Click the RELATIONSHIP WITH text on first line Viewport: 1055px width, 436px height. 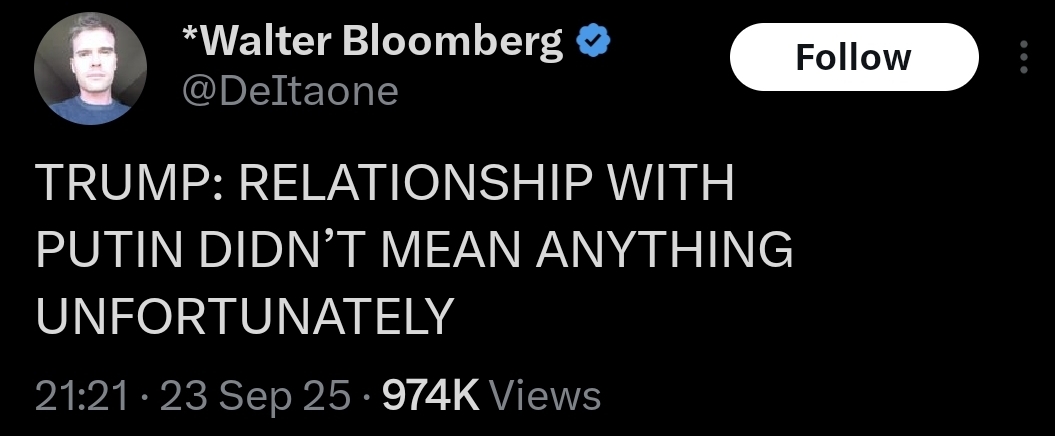486,184
